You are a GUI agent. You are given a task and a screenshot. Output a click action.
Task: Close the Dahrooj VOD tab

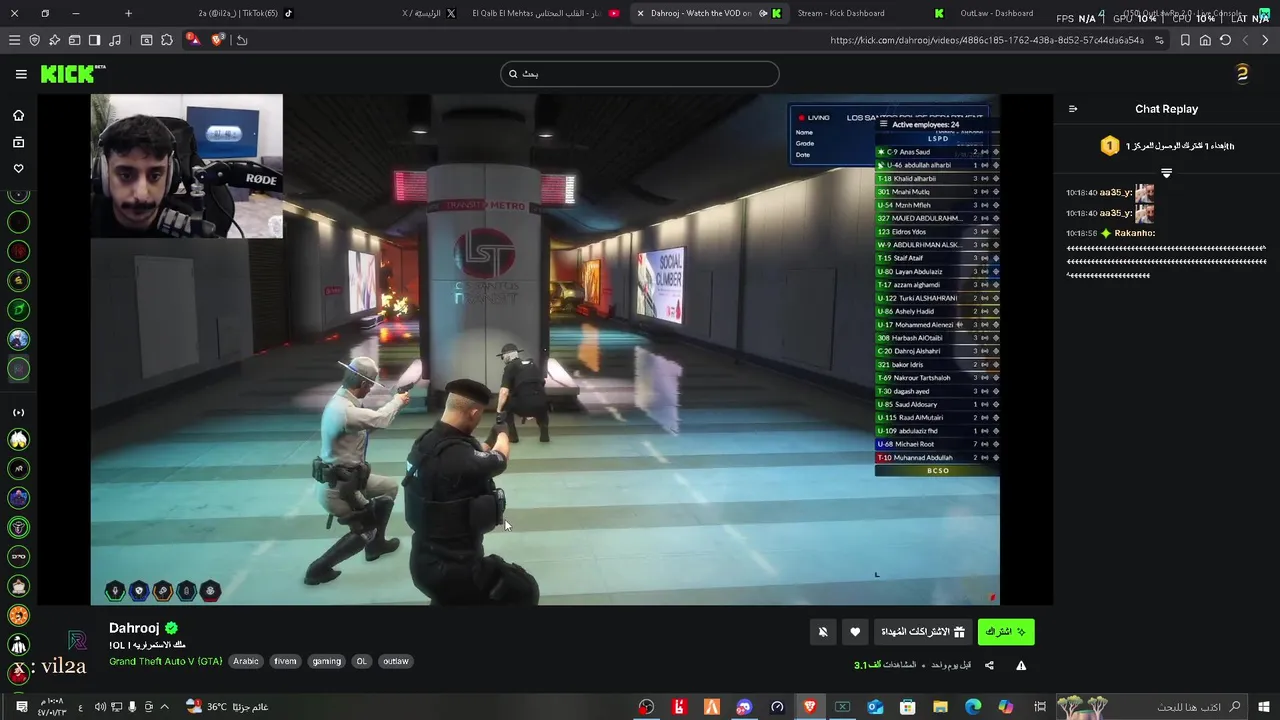coord(640,13)
